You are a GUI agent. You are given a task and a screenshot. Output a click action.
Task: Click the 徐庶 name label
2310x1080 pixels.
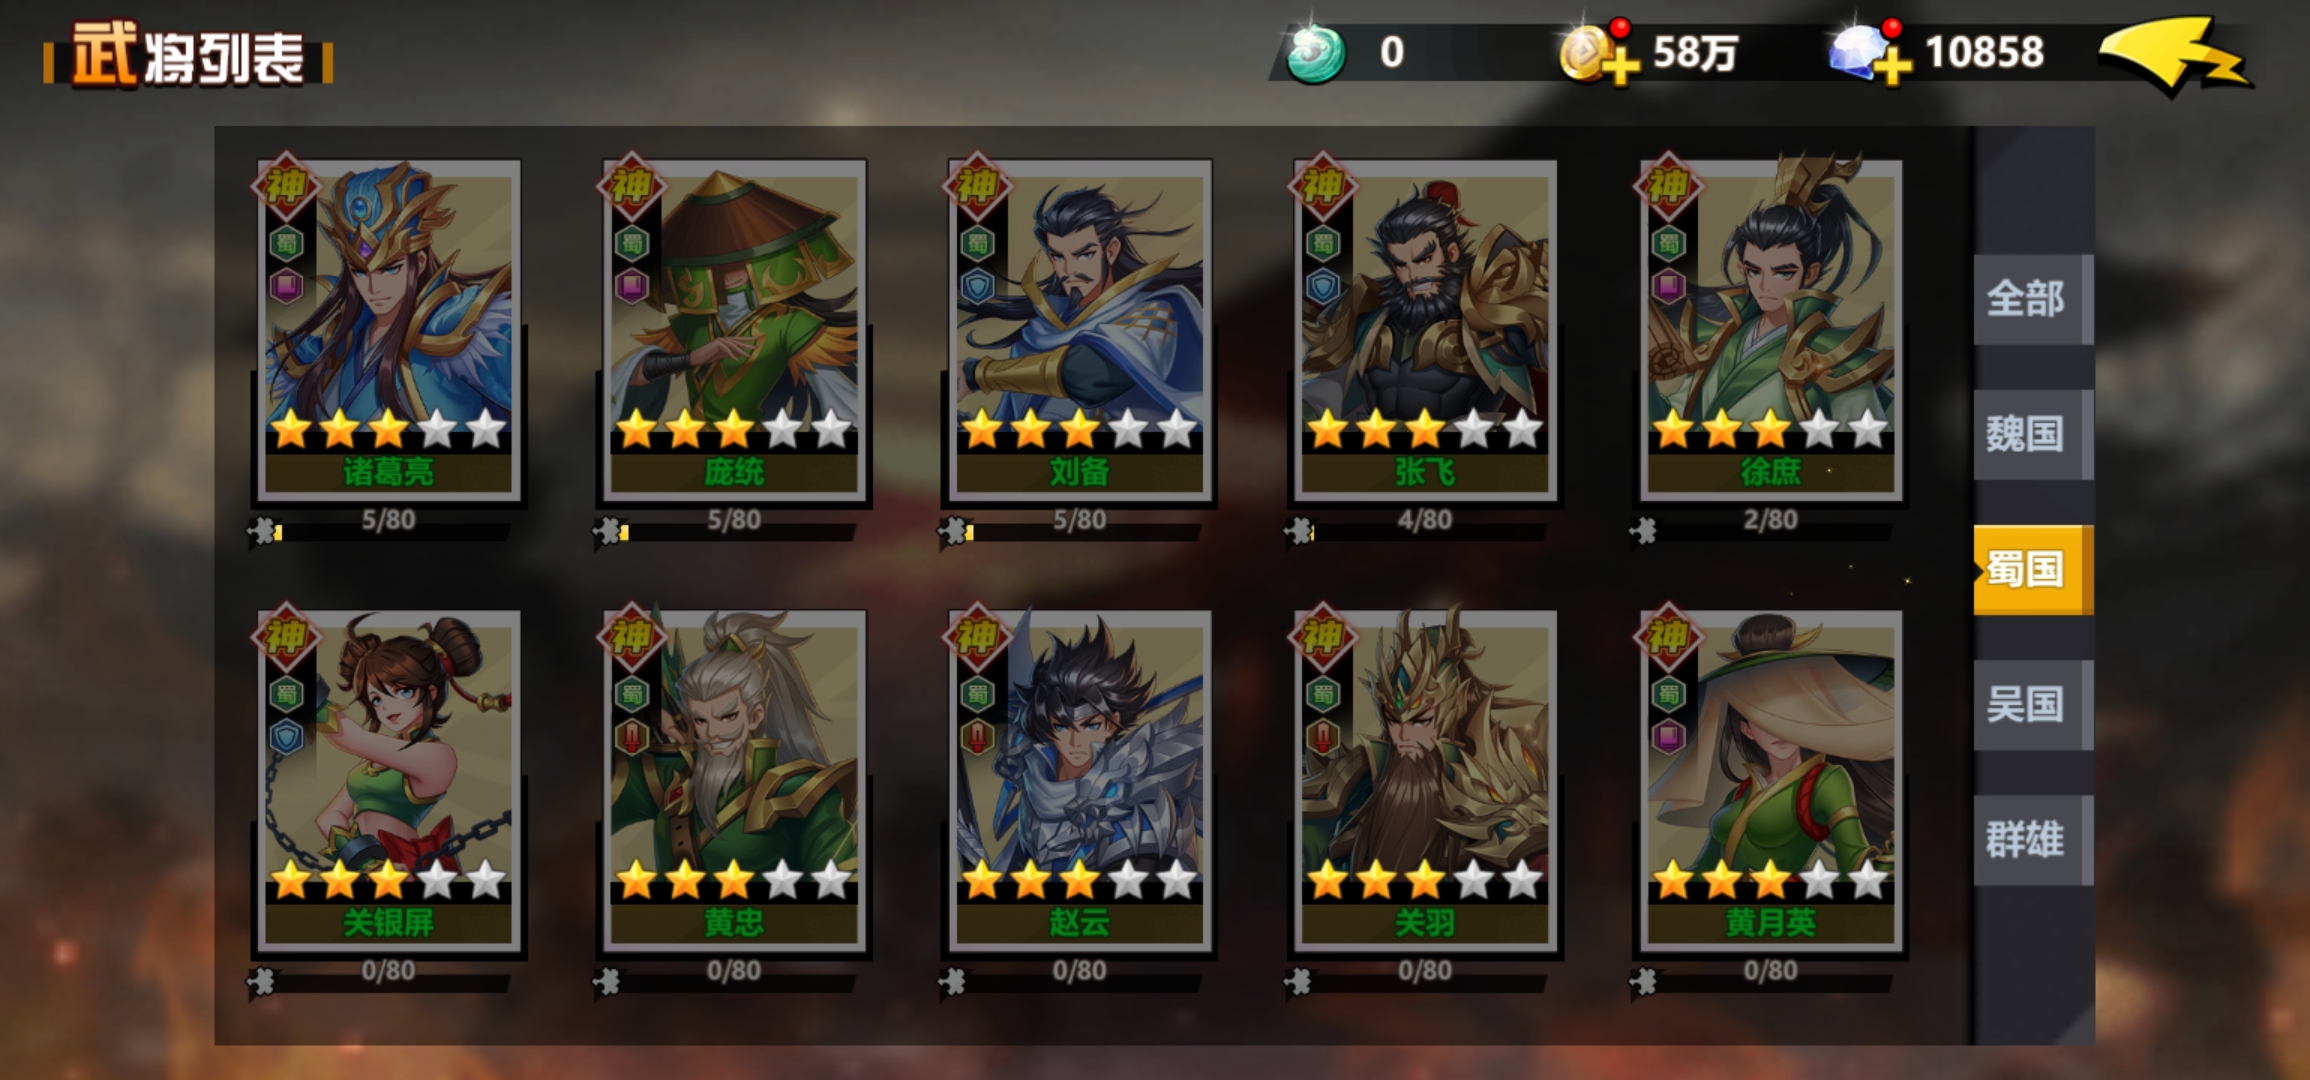[x=1770, y=472]
